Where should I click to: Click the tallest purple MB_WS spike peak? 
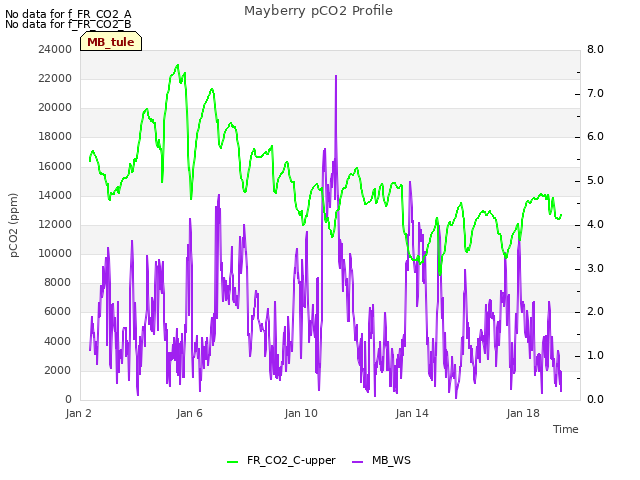[336, 76]
